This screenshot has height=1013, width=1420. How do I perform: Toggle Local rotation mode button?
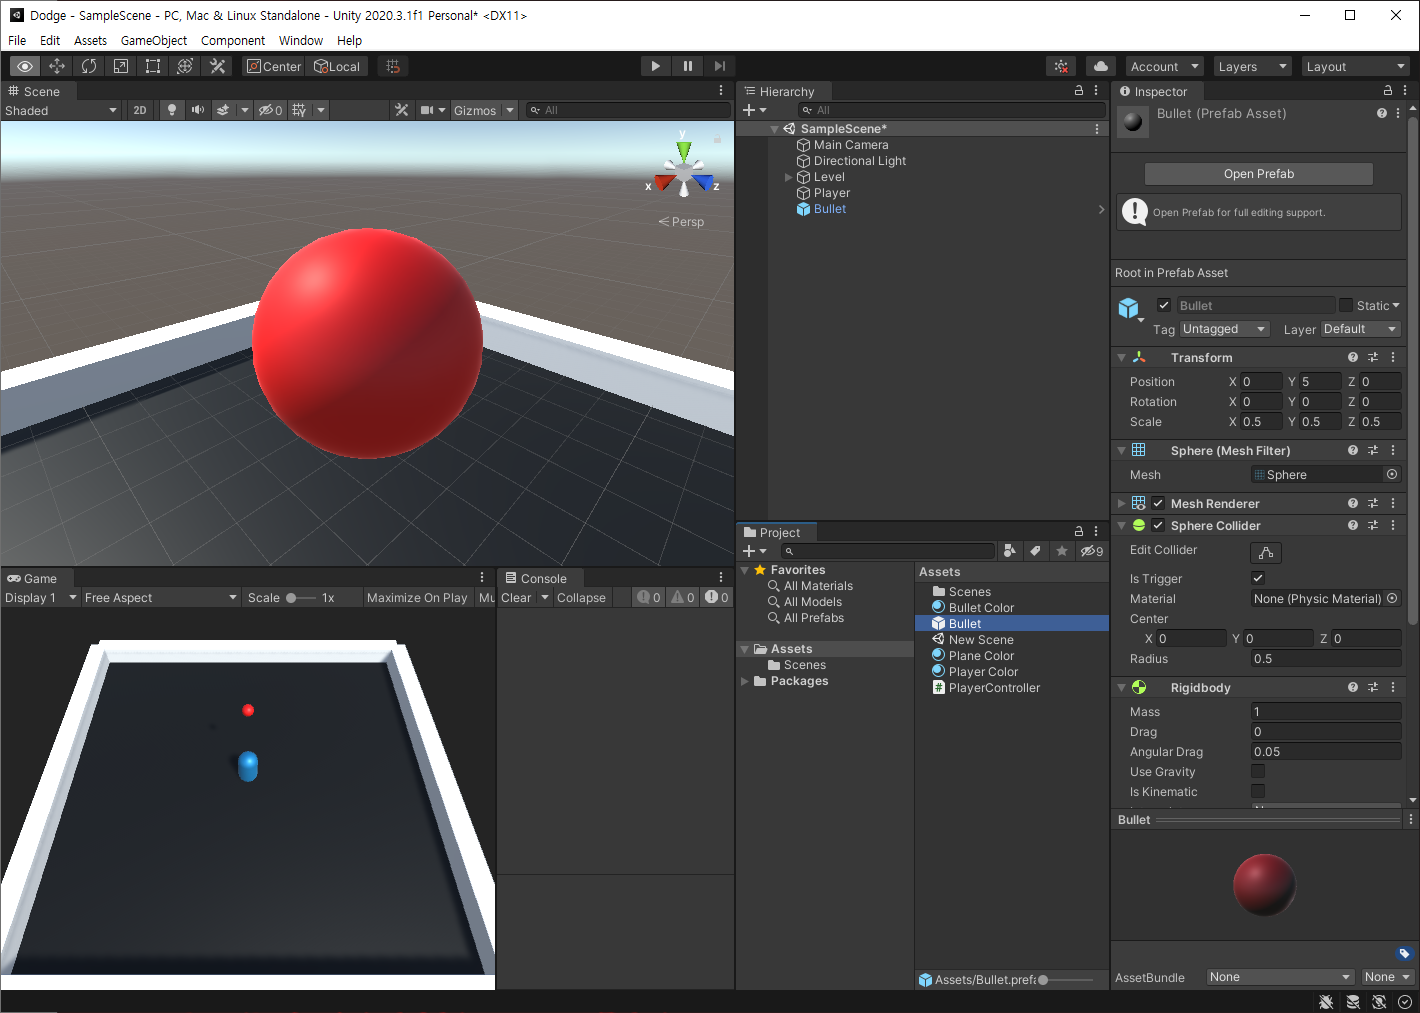pos(337,66)
